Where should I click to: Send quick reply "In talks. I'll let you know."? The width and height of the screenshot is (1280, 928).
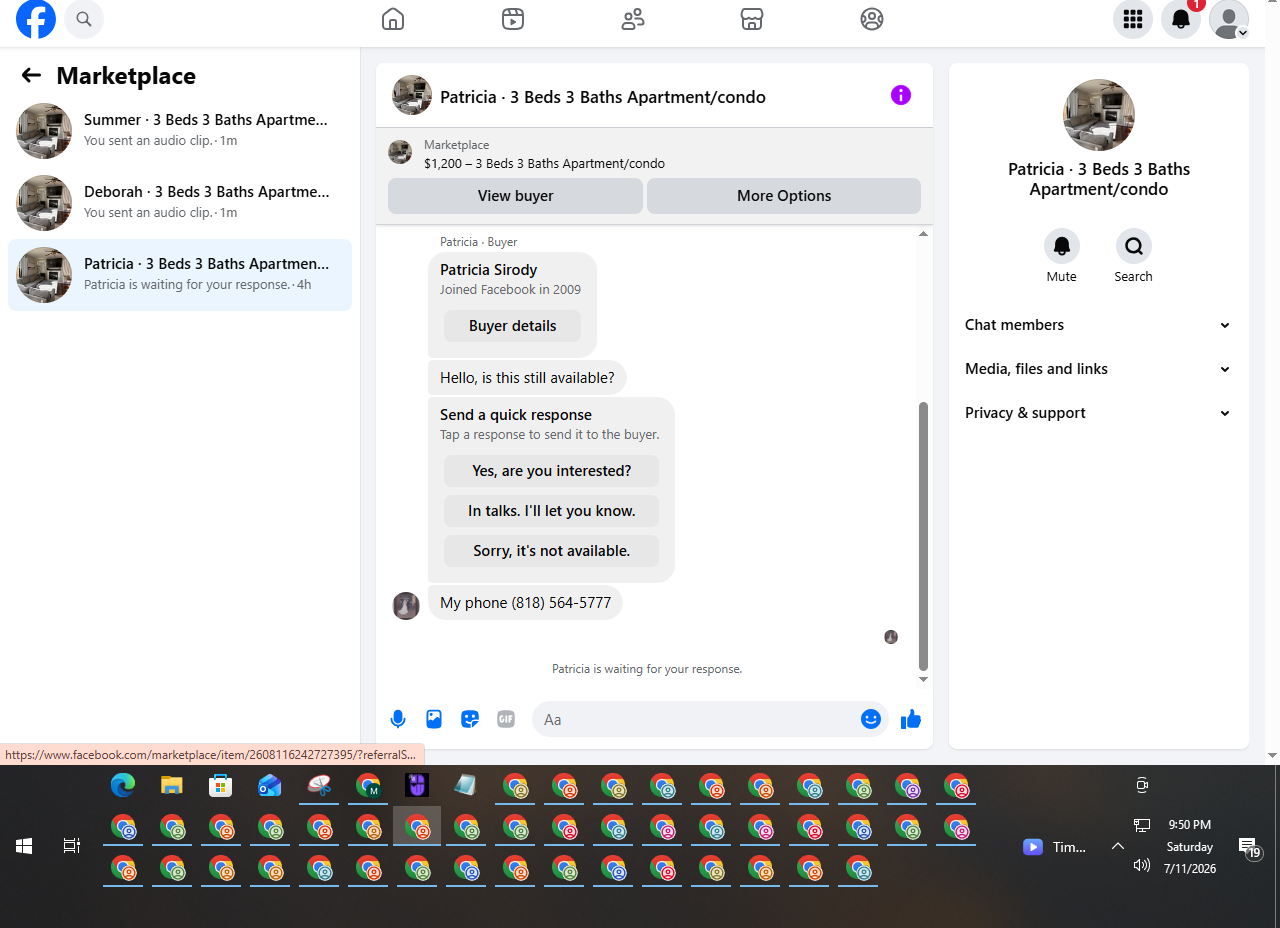(x=551, y=511)
